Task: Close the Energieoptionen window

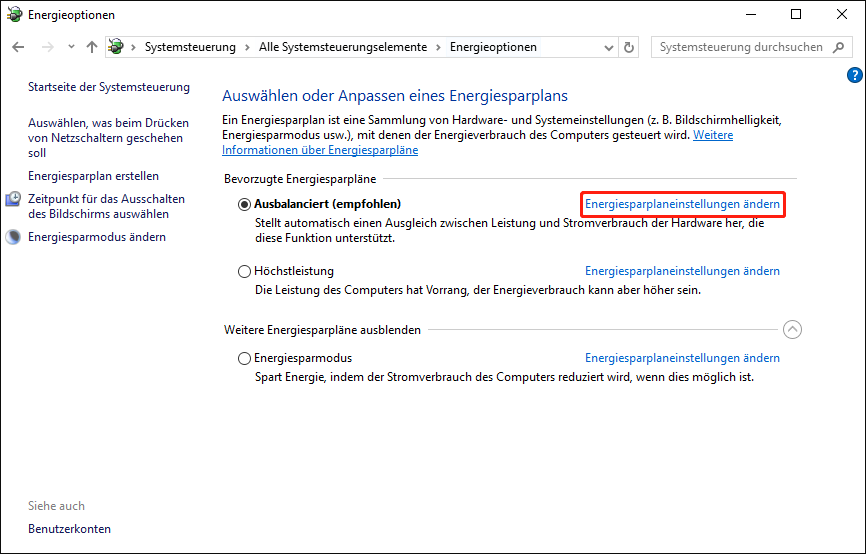Action: [842, 14]
